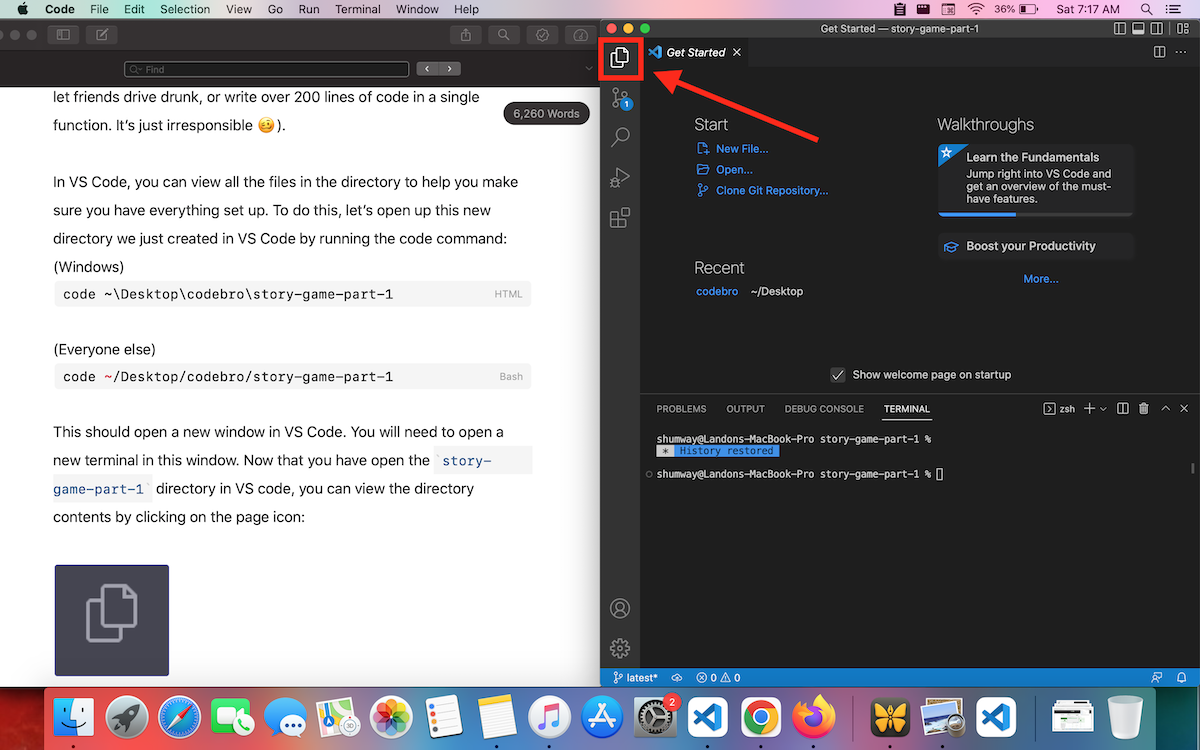1200x750 pixels.
Task: Open the launch profile dropdown beside the plus
Action: coord(1103,409)
